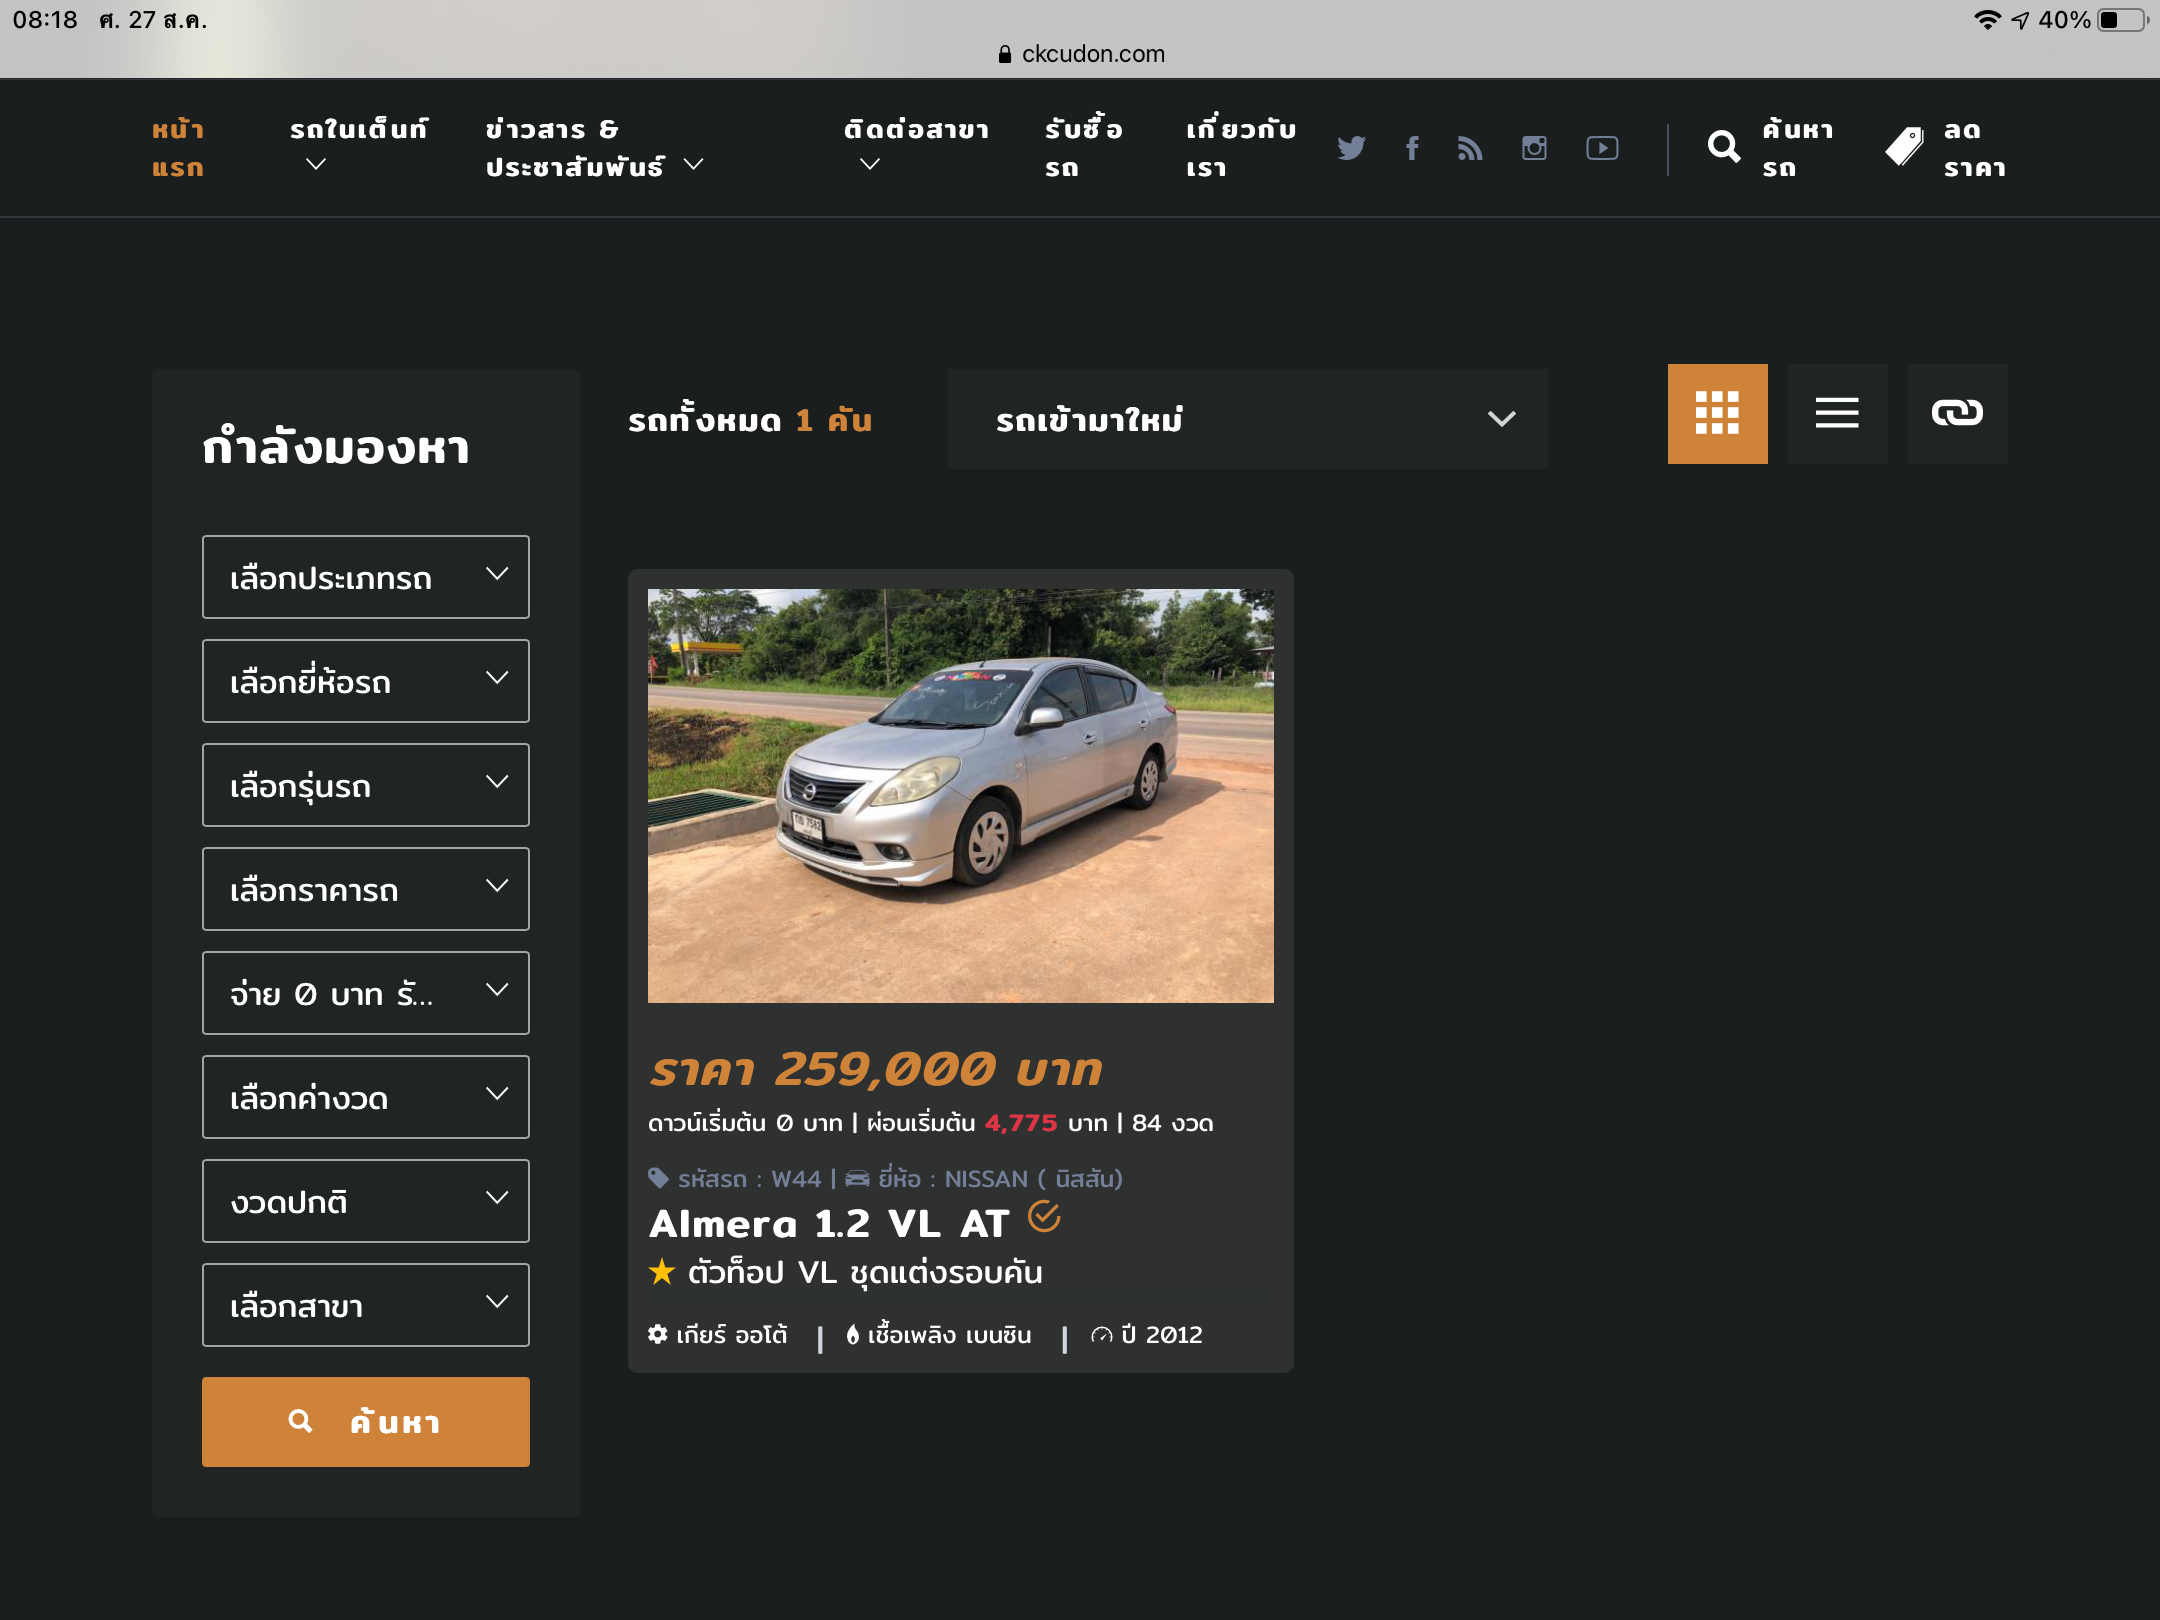Open the งวดปกติ dropdown
This screenshot has width=2160, height=1620.
[366, 1201]
